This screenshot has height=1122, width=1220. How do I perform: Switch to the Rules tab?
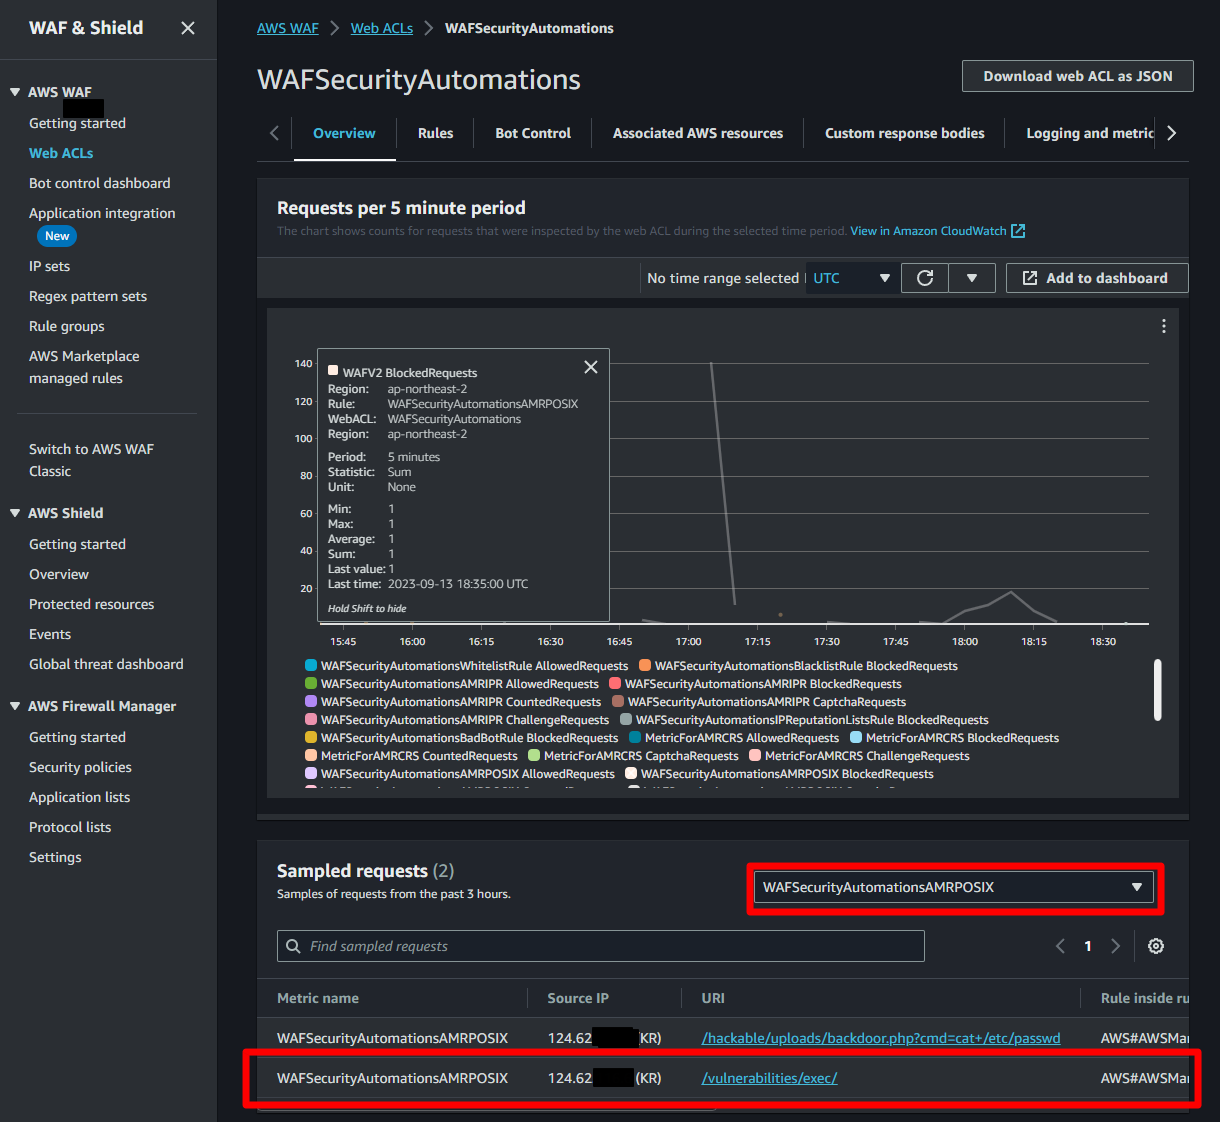(435, 133)
